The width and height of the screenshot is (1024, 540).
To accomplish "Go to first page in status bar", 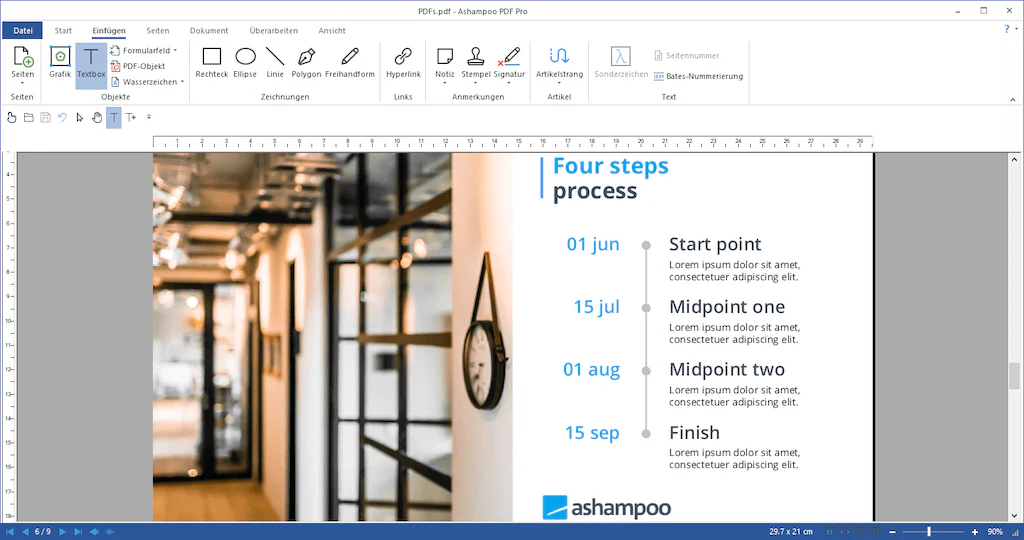I will [10, 532].
